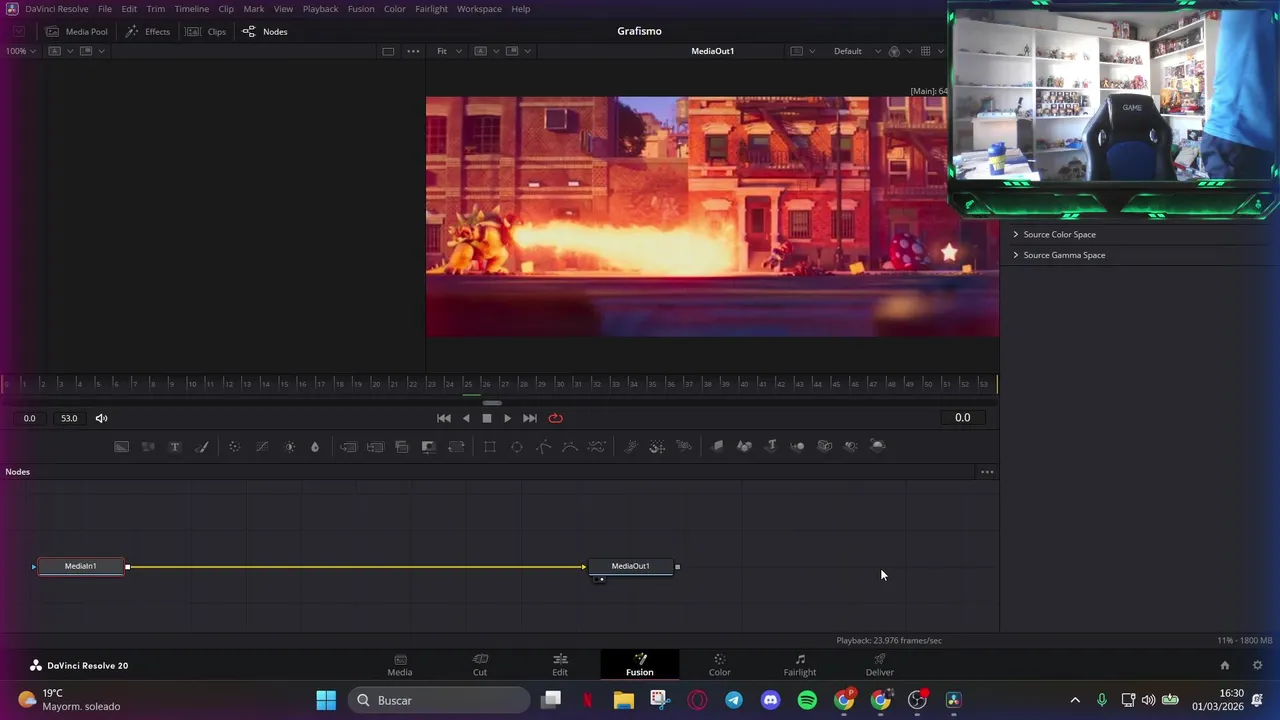Toggle the Media Pool panel

[x=76, y=31]
